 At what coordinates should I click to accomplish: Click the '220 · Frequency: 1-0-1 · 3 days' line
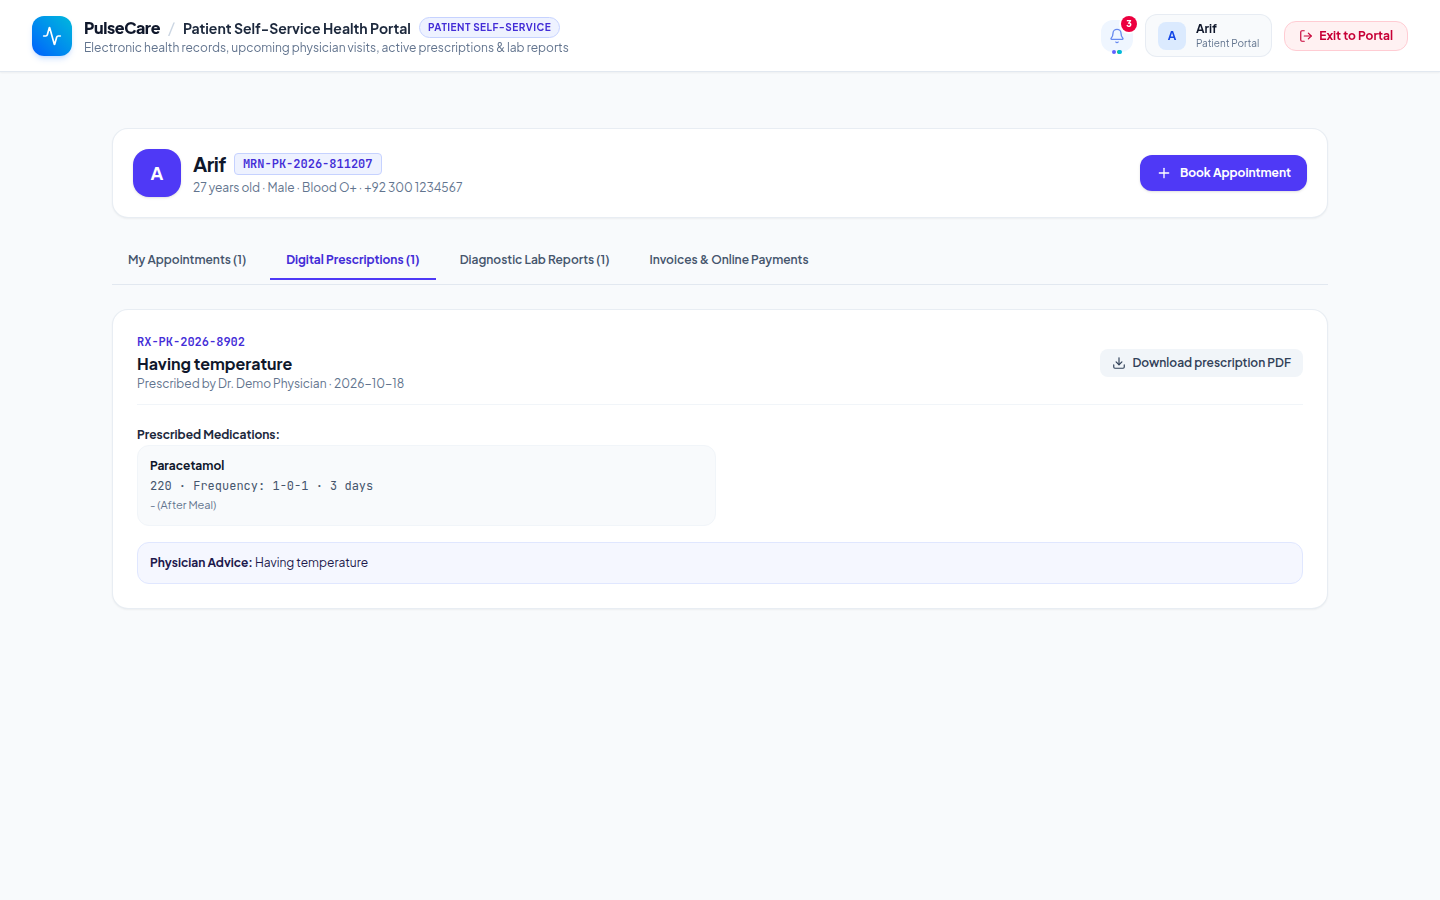[261, 486]
